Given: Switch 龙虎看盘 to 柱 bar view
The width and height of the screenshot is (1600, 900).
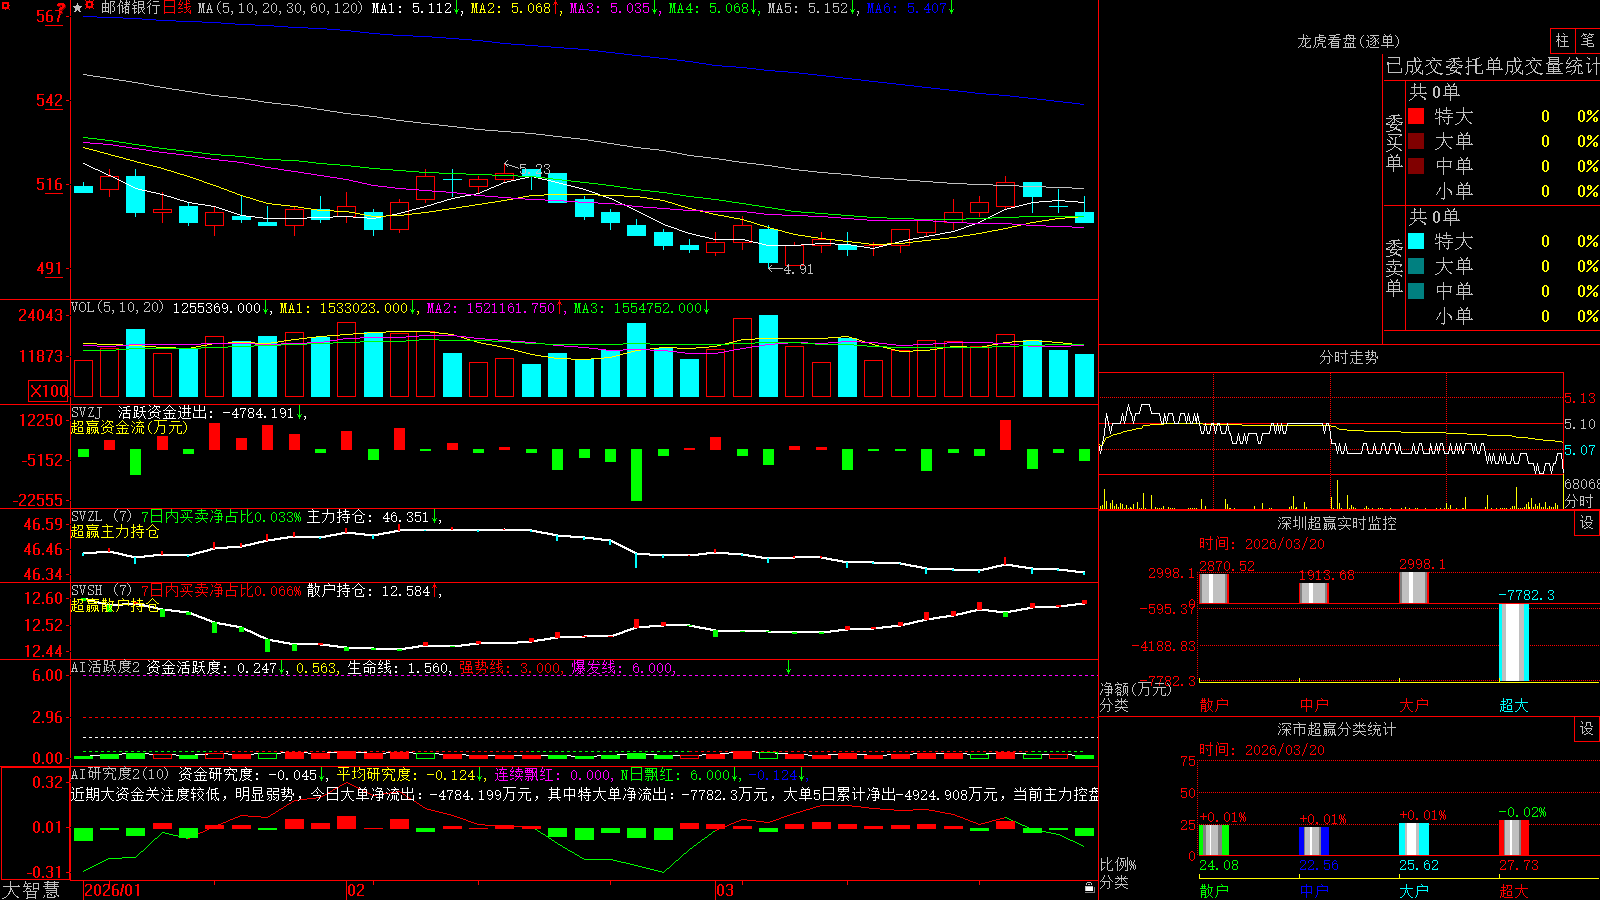Looking at the screenshot, I should pos(1562,40).
